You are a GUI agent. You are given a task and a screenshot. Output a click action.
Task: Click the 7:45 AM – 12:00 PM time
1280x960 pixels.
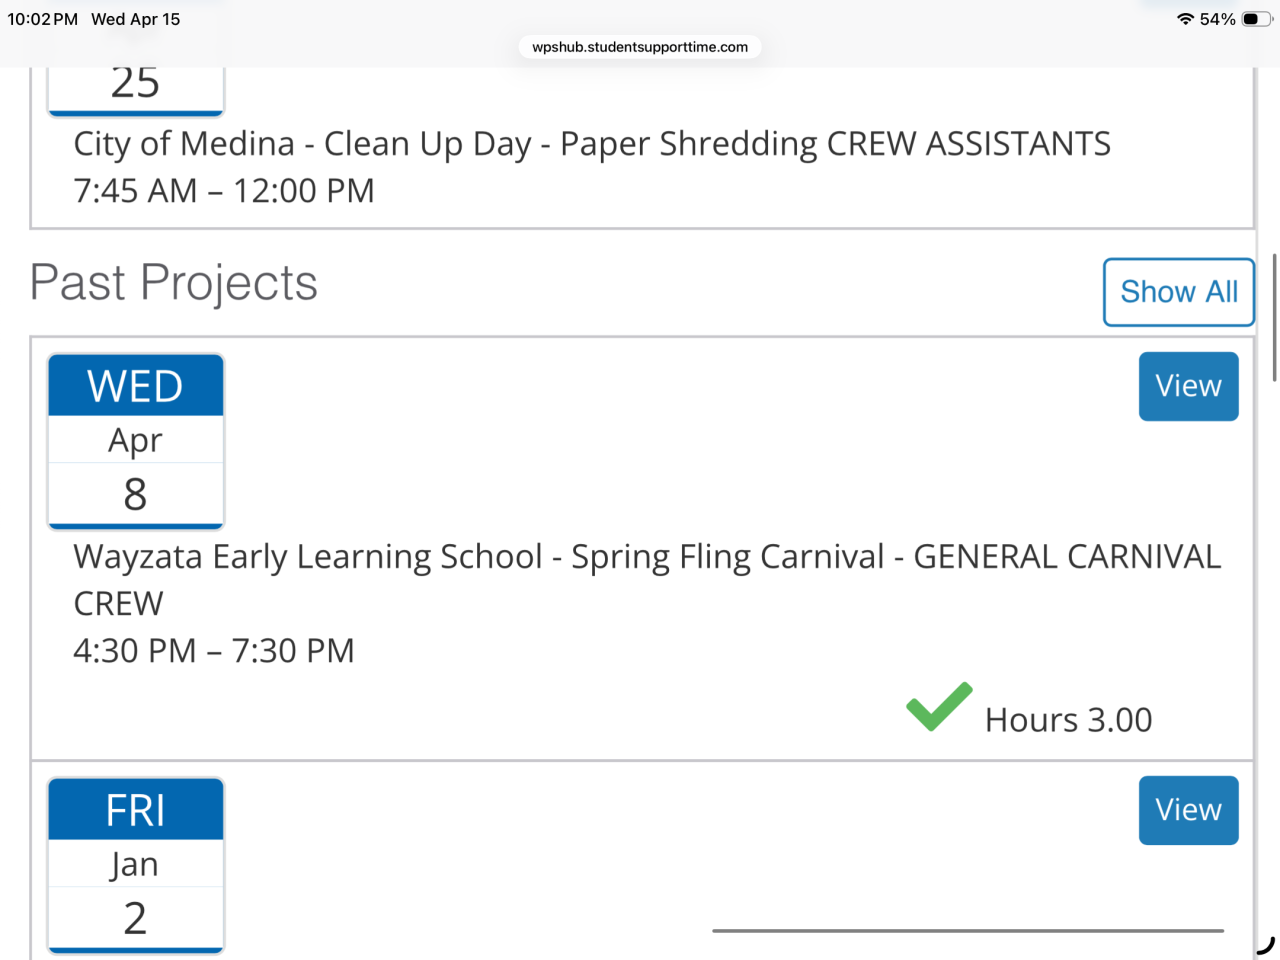coord(224,191)
